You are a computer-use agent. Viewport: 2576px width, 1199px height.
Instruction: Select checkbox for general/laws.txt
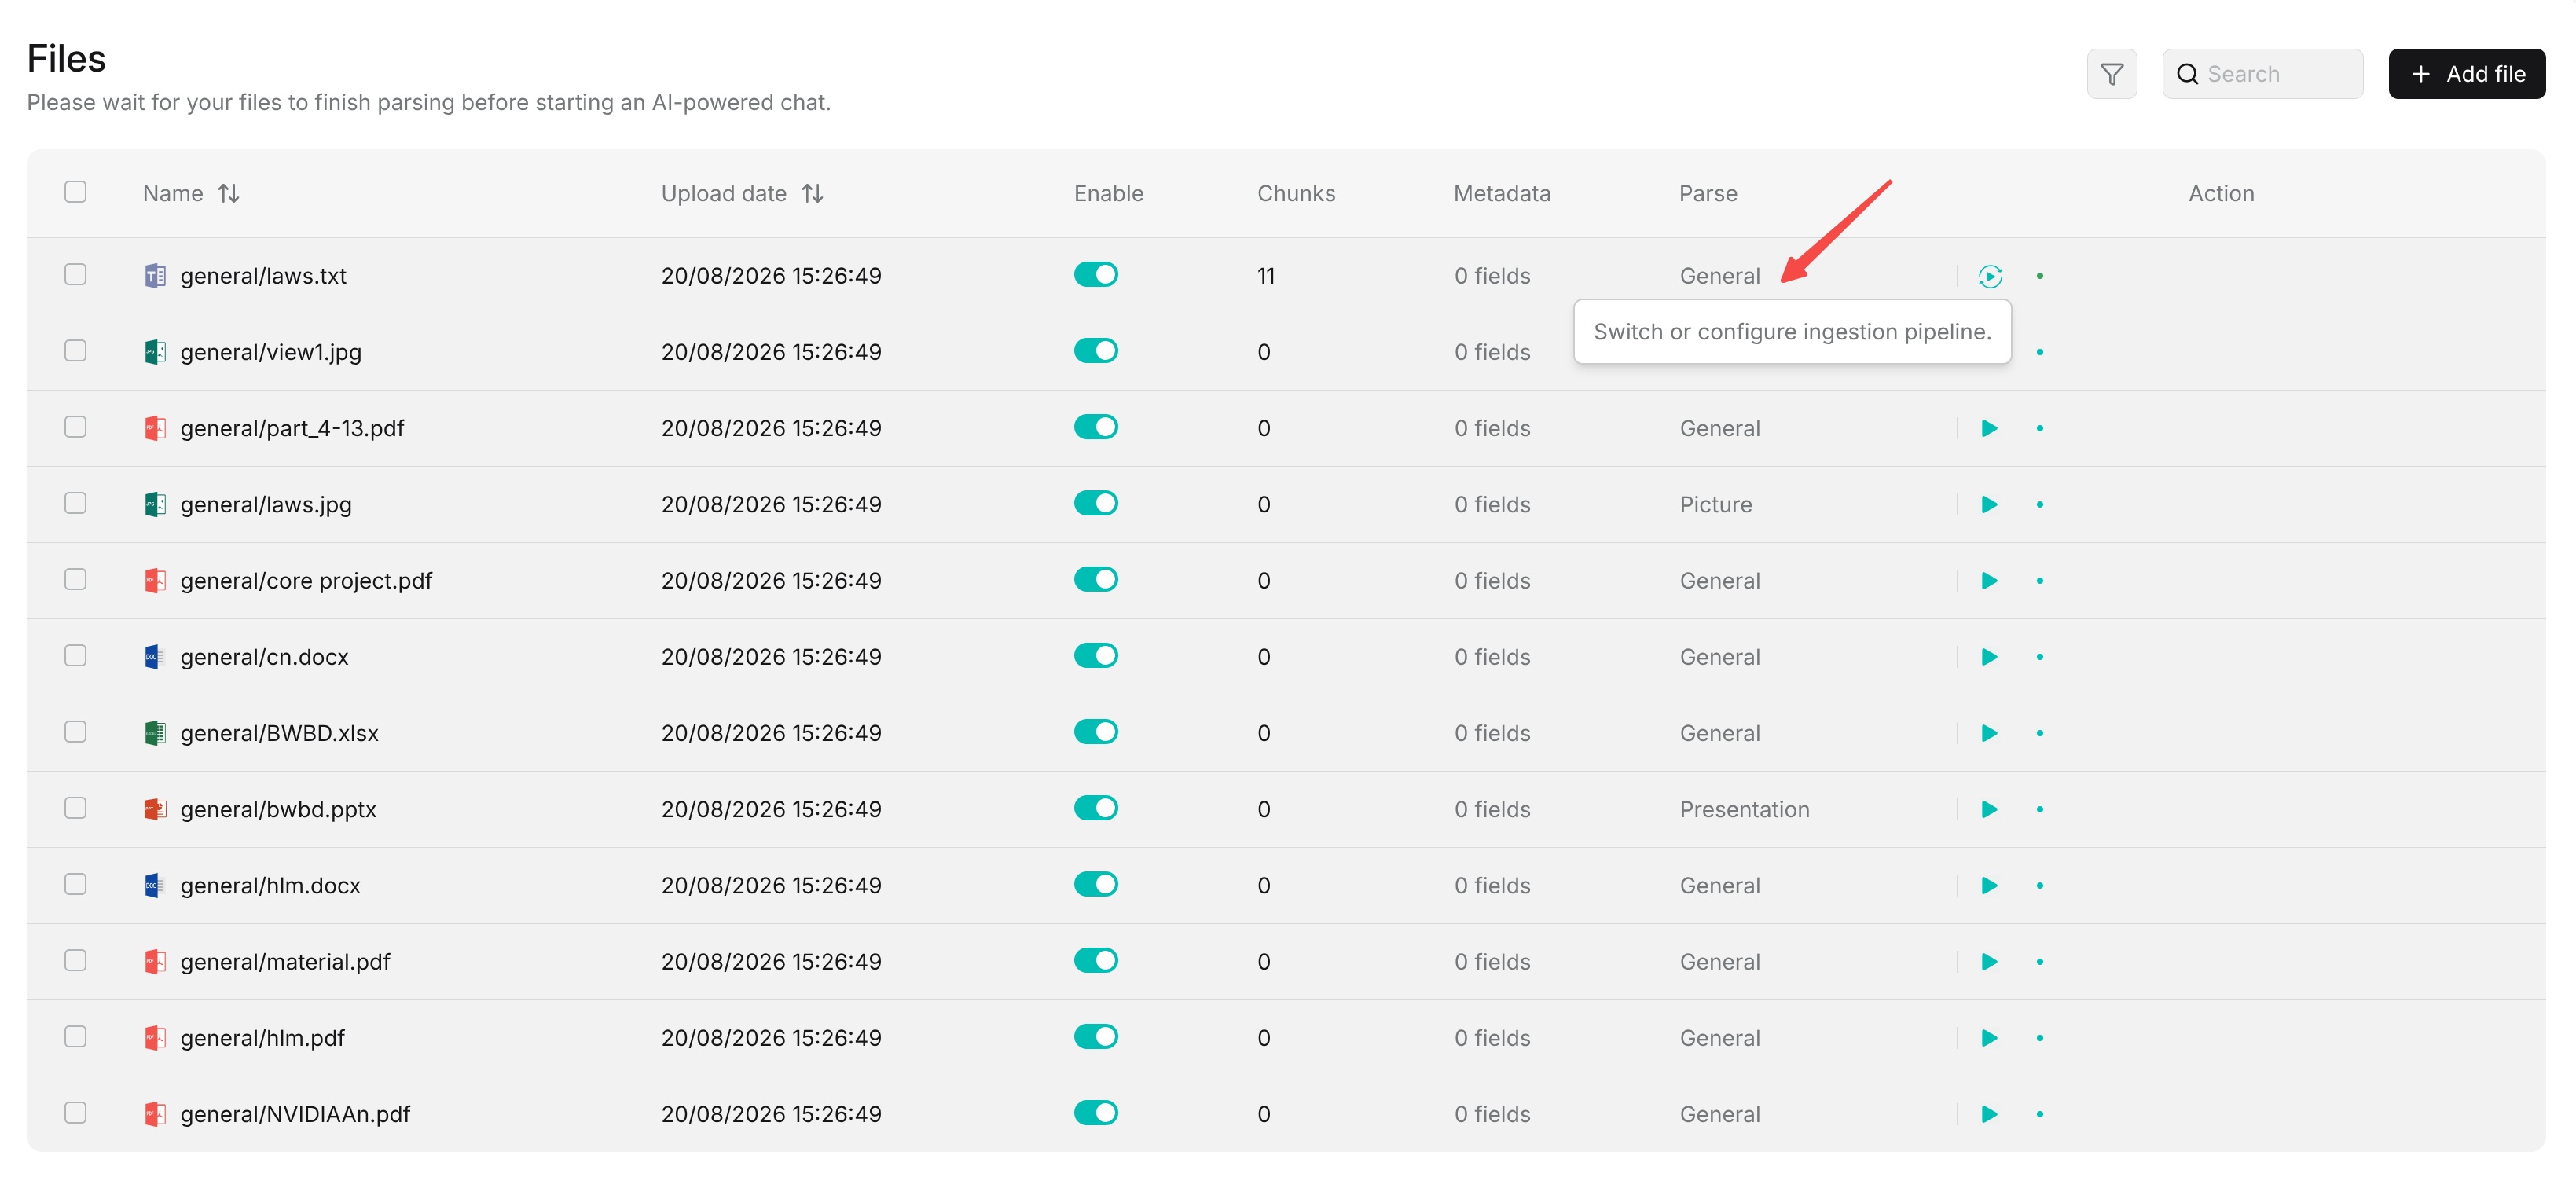[75, 274]
